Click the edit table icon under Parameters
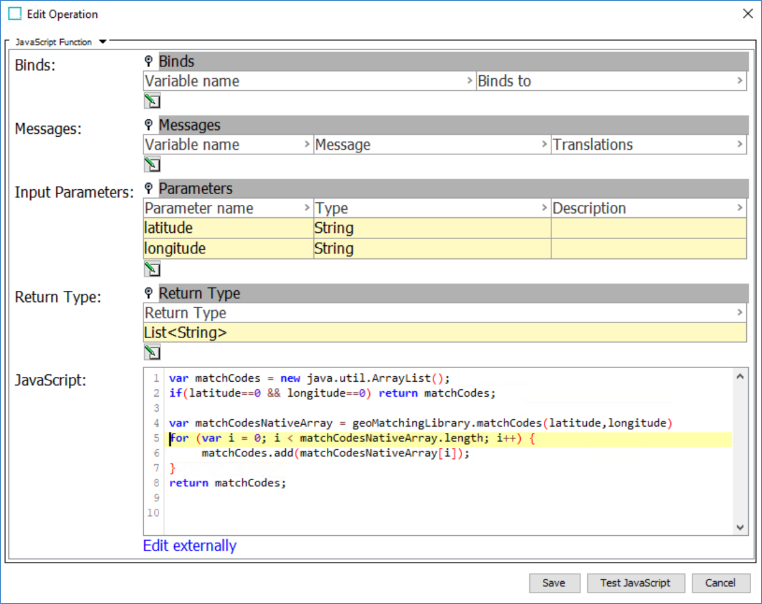Viewport: 762px width, 604px height. tap(152, 268)
